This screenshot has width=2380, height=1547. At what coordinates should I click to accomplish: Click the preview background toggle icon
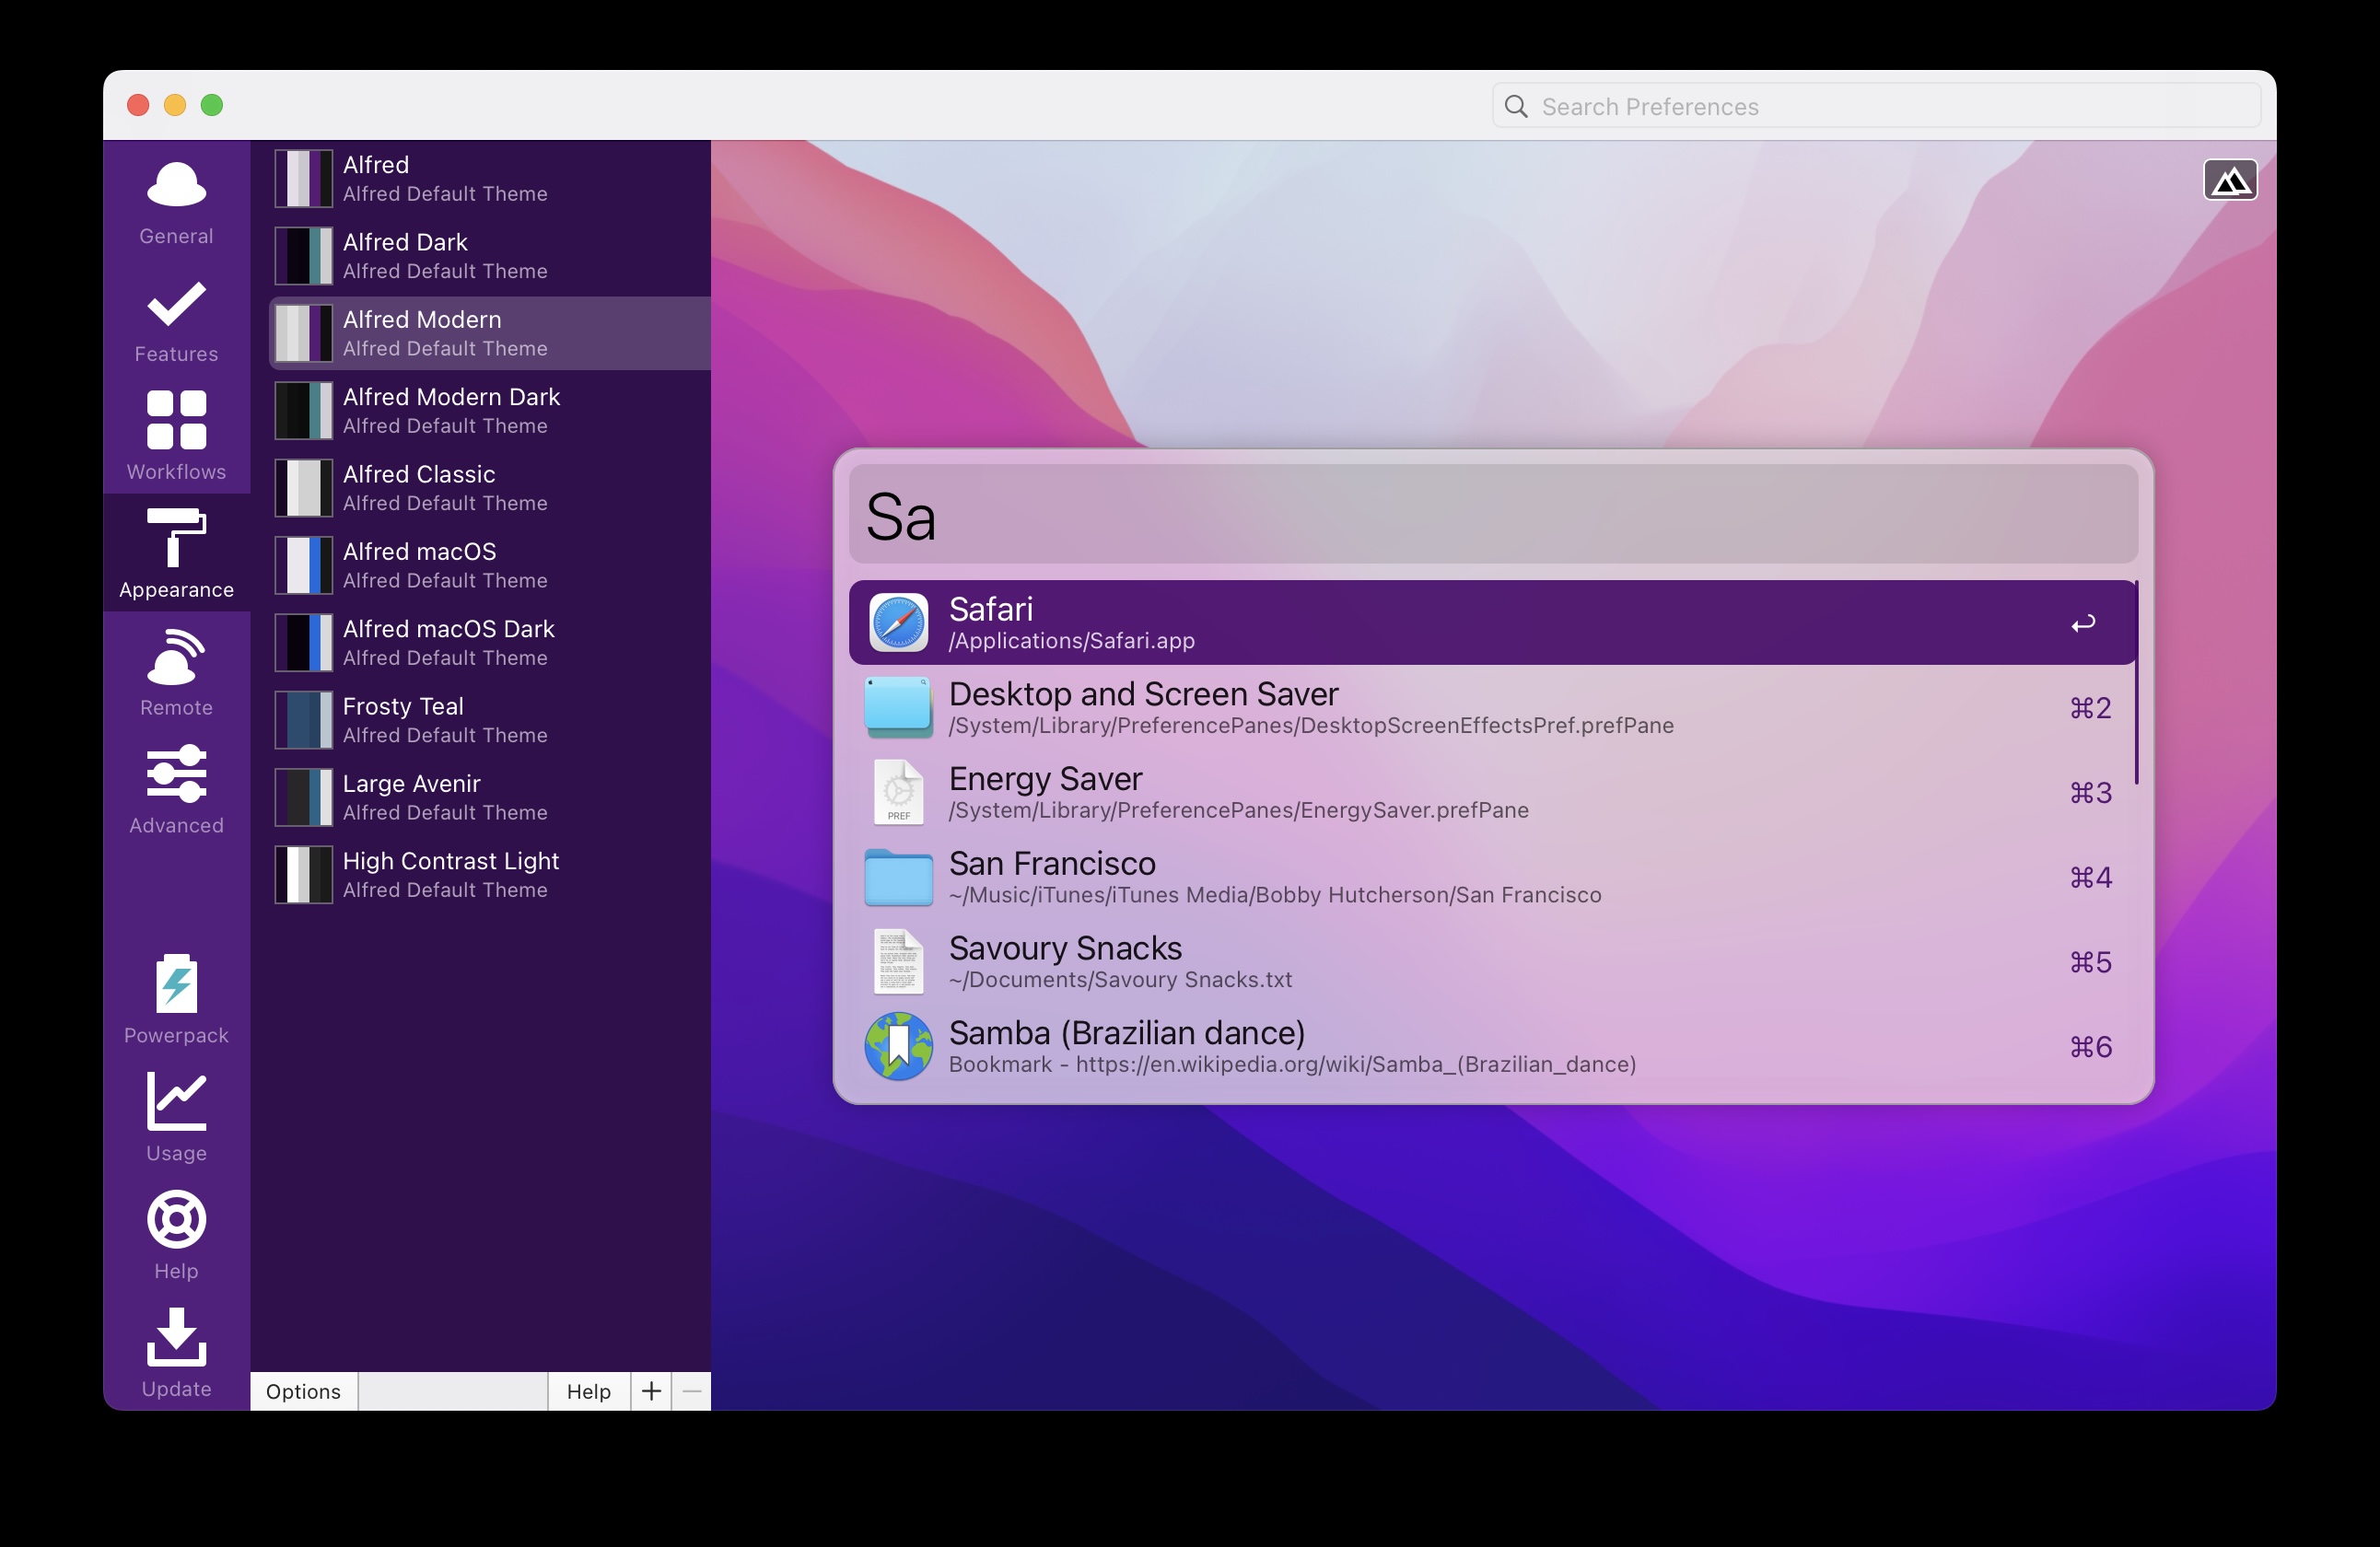2229,181
